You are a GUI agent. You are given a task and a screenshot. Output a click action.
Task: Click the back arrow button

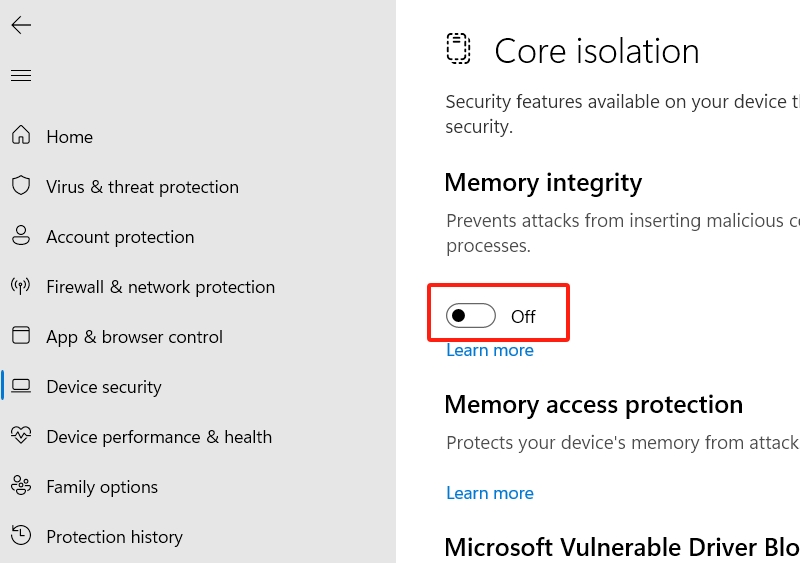click(x=21, y=26)
